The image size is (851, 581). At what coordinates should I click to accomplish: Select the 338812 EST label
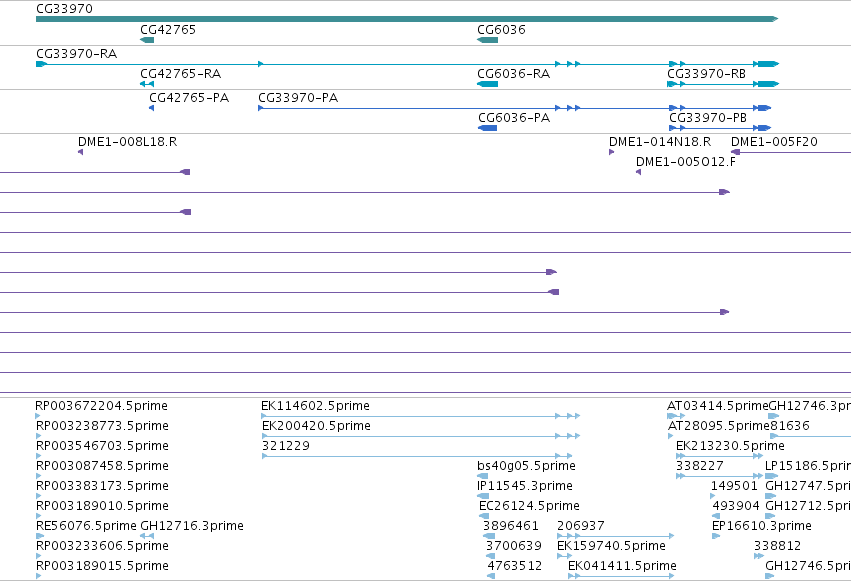(x=777, y=546)
